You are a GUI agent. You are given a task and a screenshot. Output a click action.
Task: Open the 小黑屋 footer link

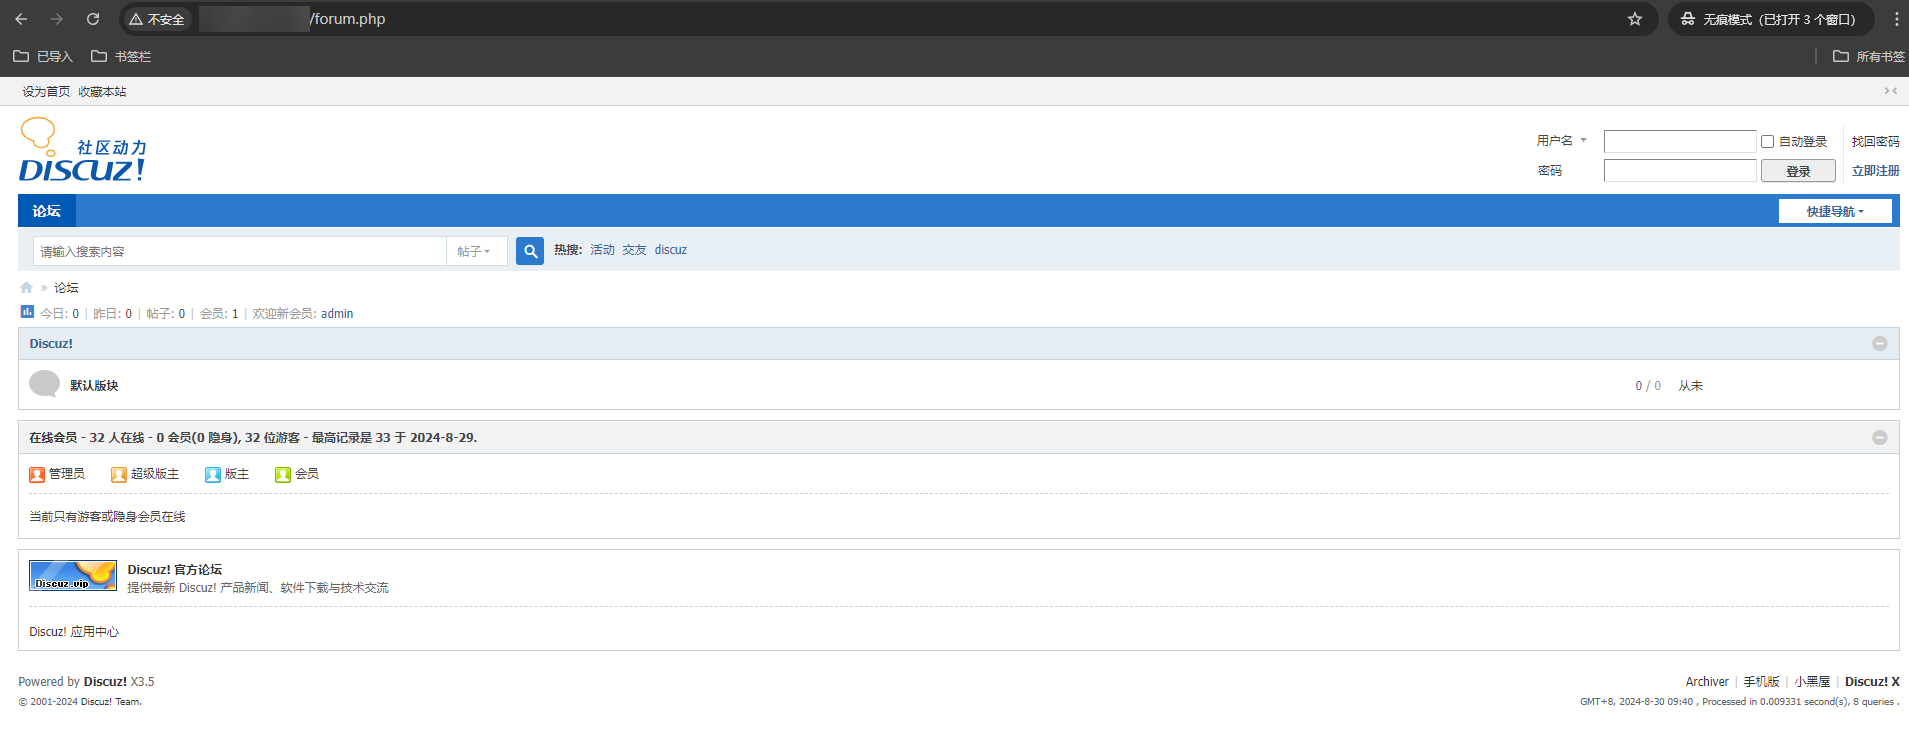point(1812,682)
